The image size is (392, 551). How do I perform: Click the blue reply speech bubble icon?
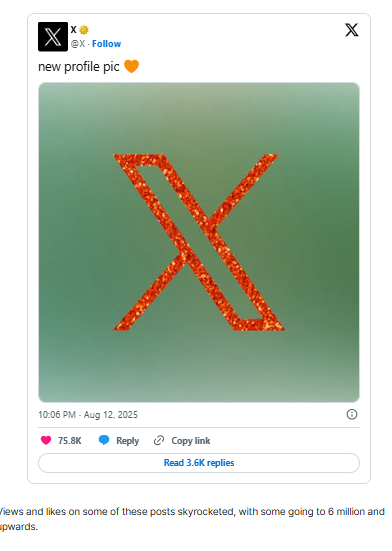pos(104,440)
